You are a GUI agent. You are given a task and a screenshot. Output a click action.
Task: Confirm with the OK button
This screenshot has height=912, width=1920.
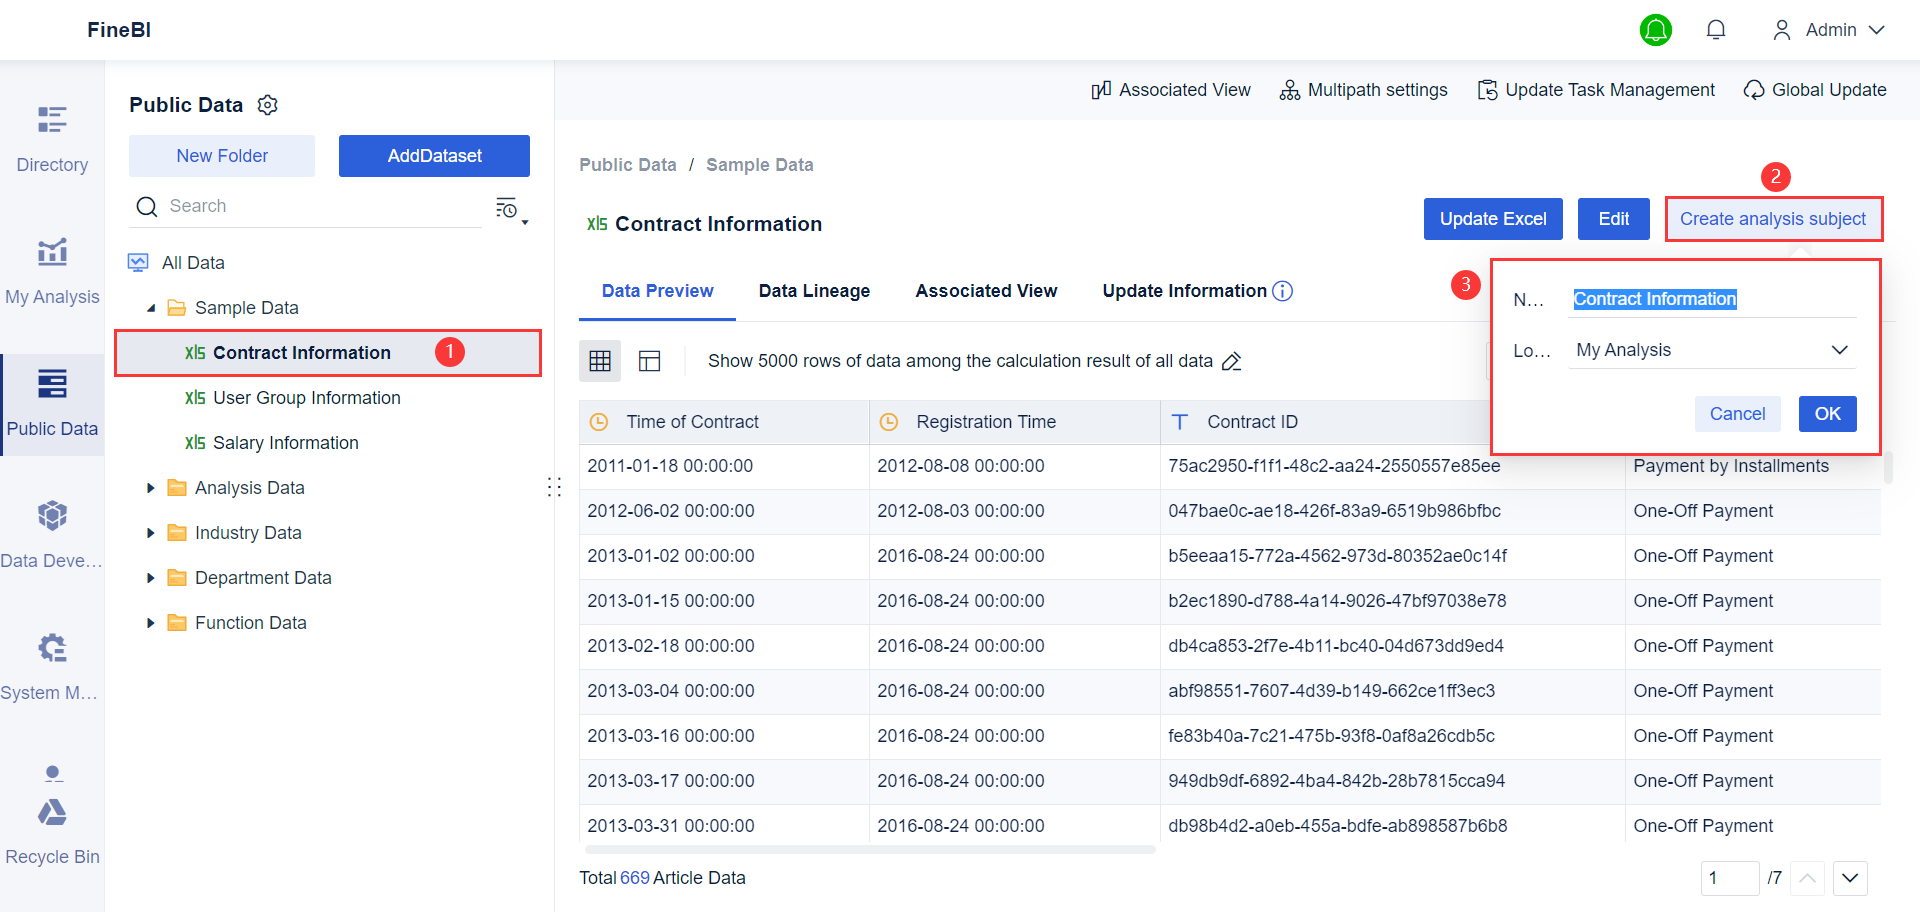click(x=1827, y=413)
